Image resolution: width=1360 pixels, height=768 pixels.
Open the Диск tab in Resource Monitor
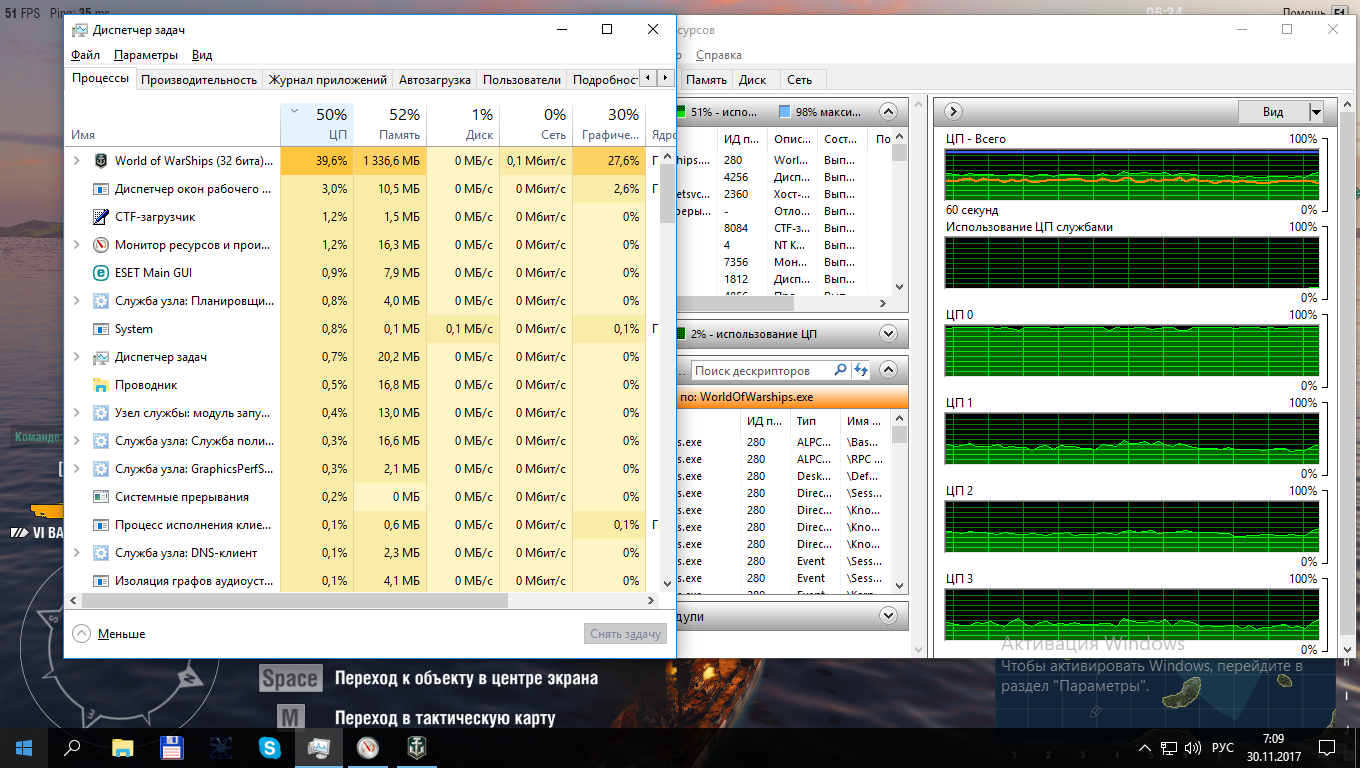coord(753,80)
